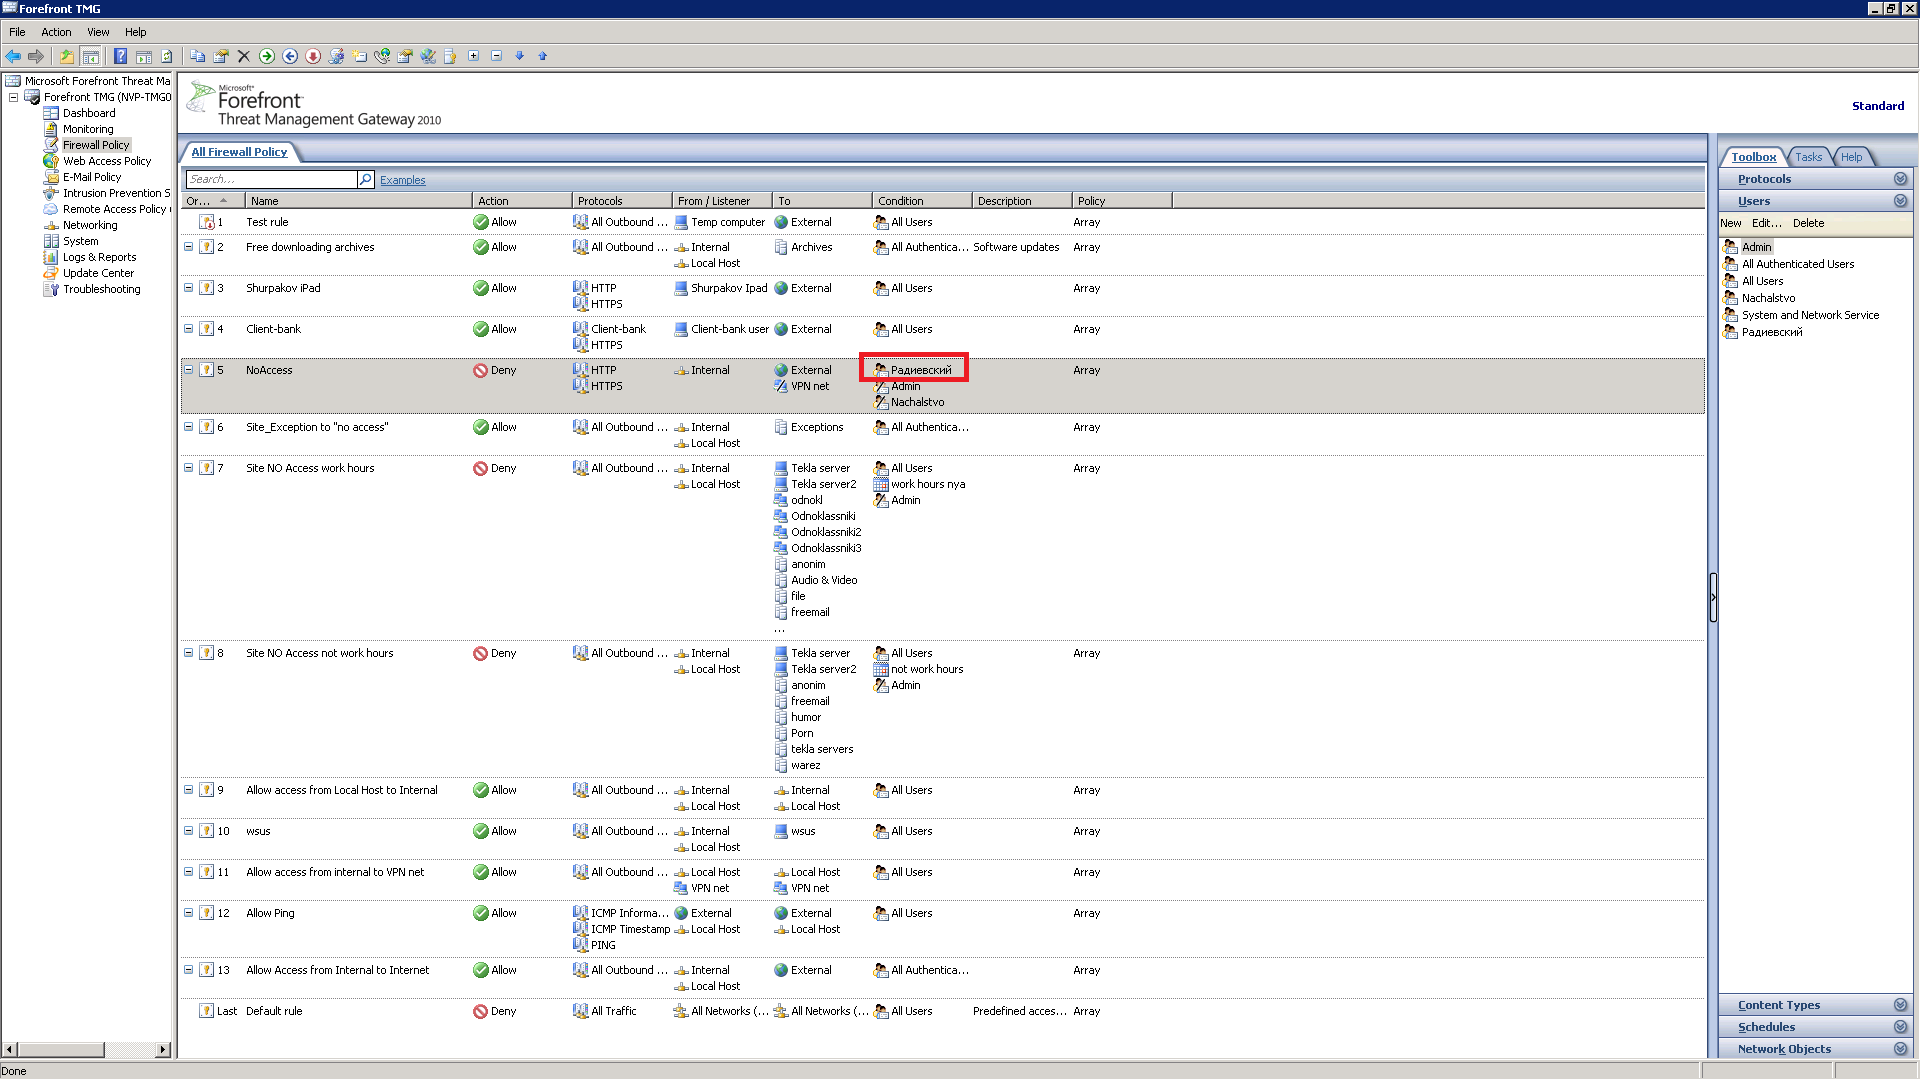The width and height of the screenshot is (1920, 1080).
Task: Click the green right-arrow toolbar icon
Action: [x=267, y=56]
